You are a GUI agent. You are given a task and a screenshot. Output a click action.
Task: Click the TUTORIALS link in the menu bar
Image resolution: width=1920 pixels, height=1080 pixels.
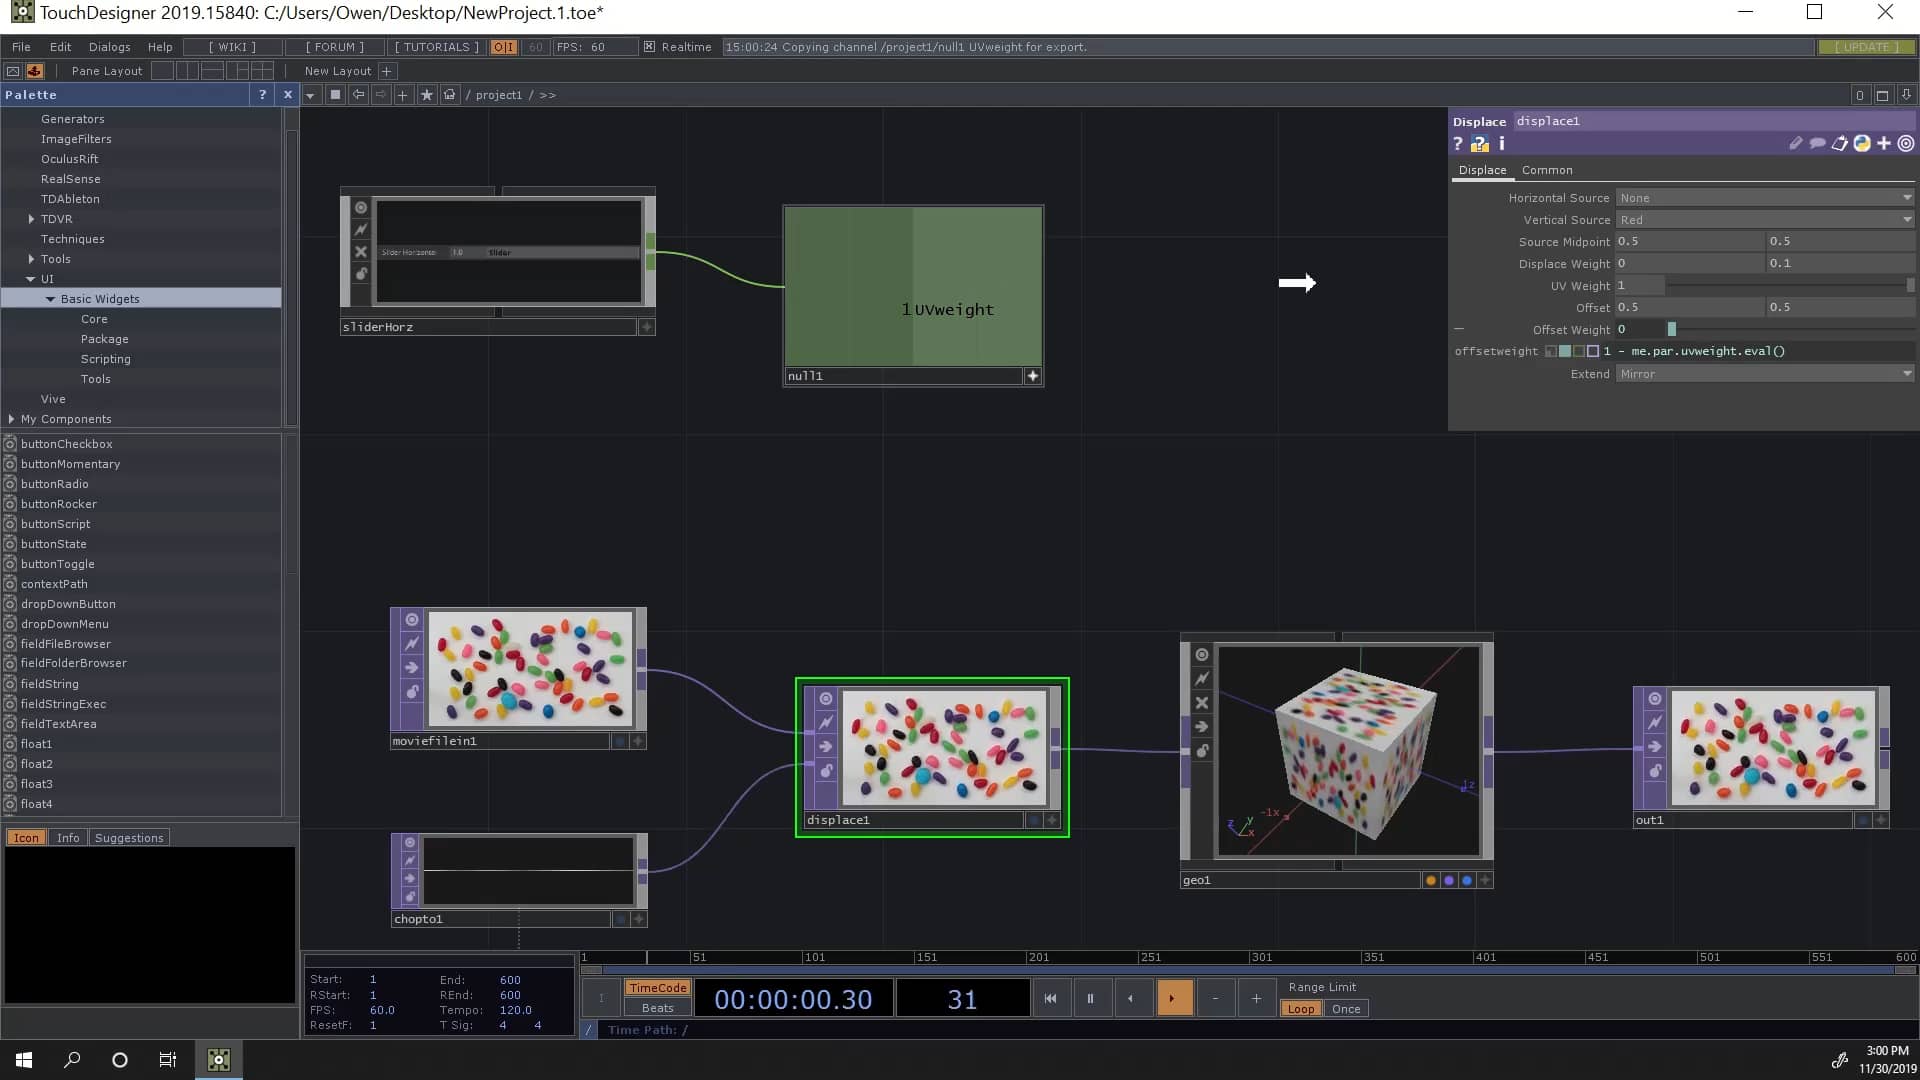coord(435,46)
